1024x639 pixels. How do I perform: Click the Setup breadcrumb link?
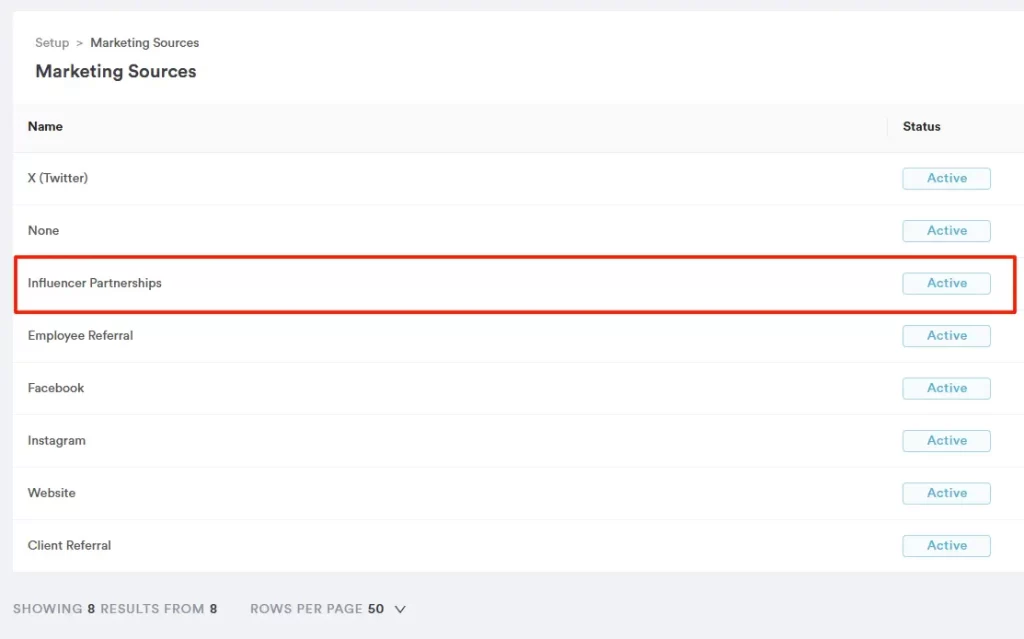click(x=52, y=43)
